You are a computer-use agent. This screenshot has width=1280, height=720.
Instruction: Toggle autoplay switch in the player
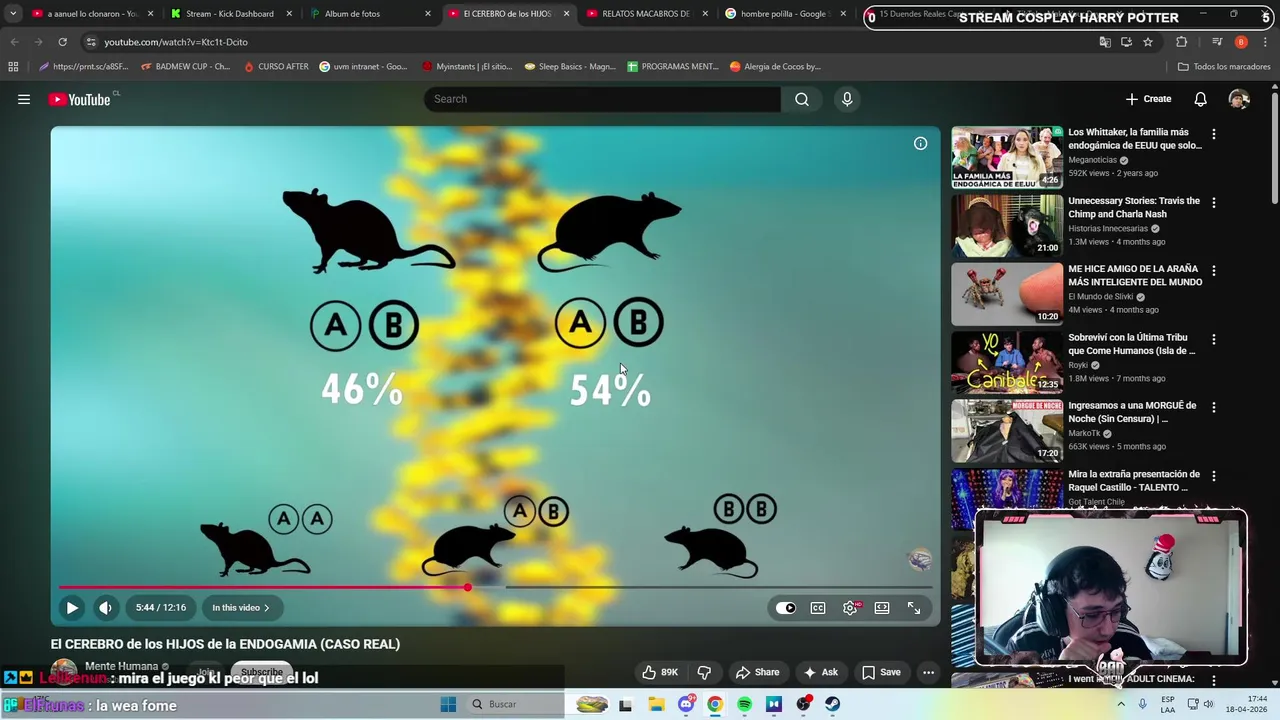coord(786,608)
